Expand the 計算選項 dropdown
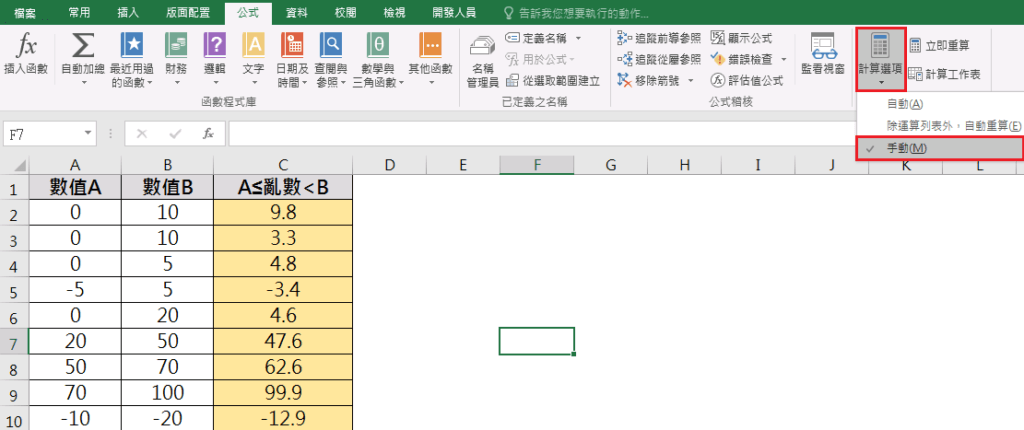The height and width of the screenshot is (430, 1024). (x=880, y=60)
